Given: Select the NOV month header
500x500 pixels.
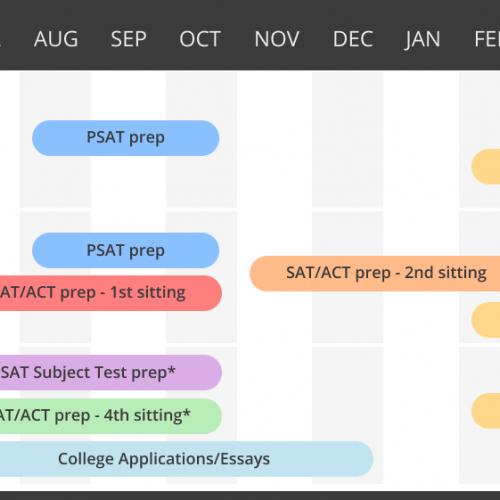Looking at the screenshot, I should (277, 39).
